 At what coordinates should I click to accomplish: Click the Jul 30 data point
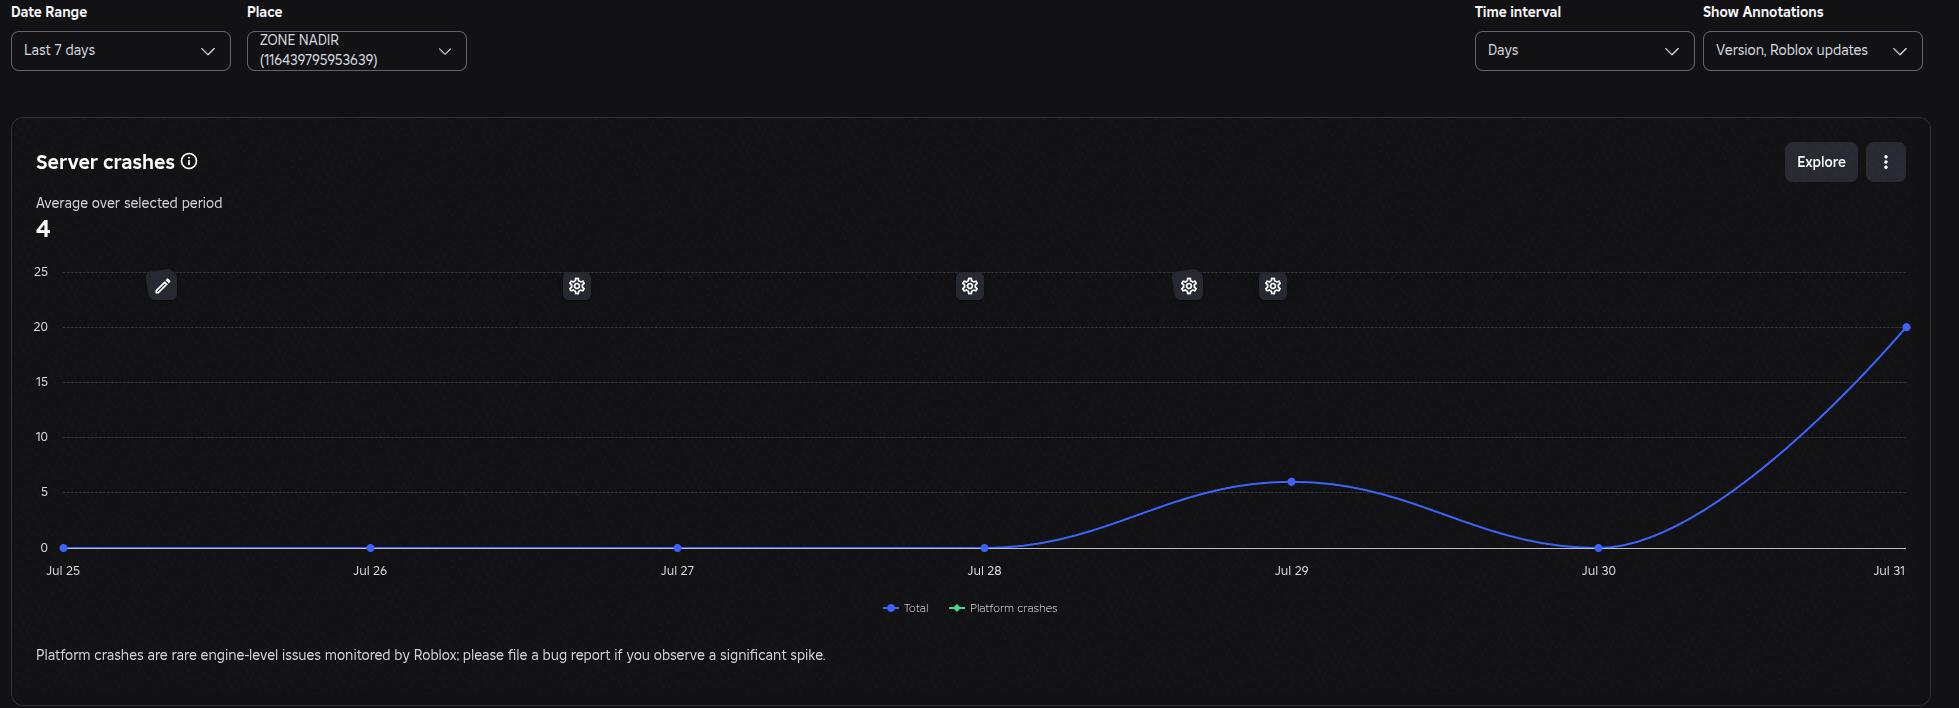(x=1598, y=548)
